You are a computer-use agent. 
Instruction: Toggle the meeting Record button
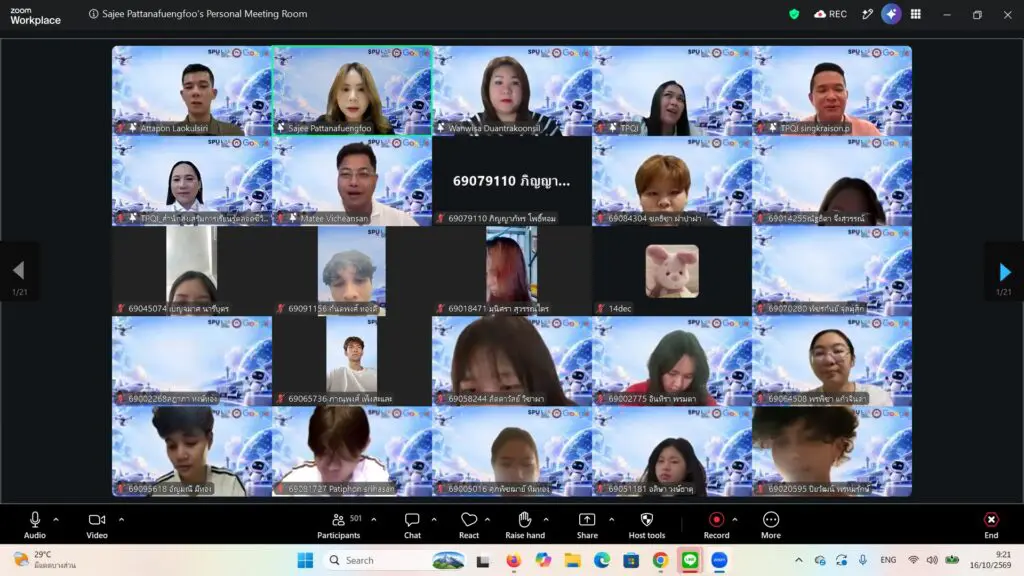click(x=716, y=525)
